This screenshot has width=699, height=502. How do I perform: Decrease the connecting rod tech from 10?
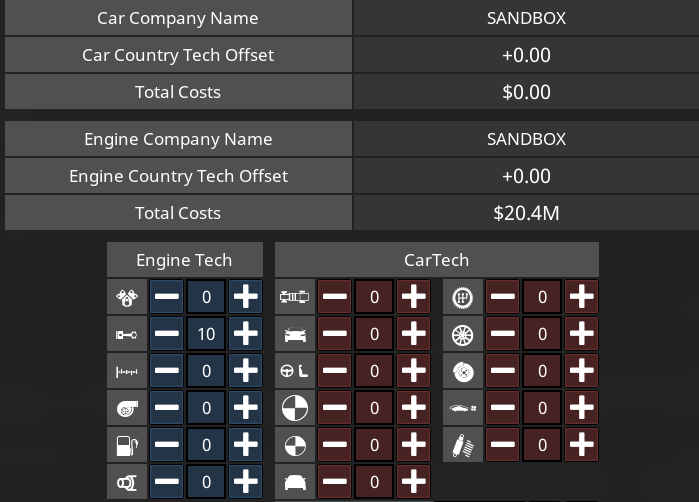point(167,334)
